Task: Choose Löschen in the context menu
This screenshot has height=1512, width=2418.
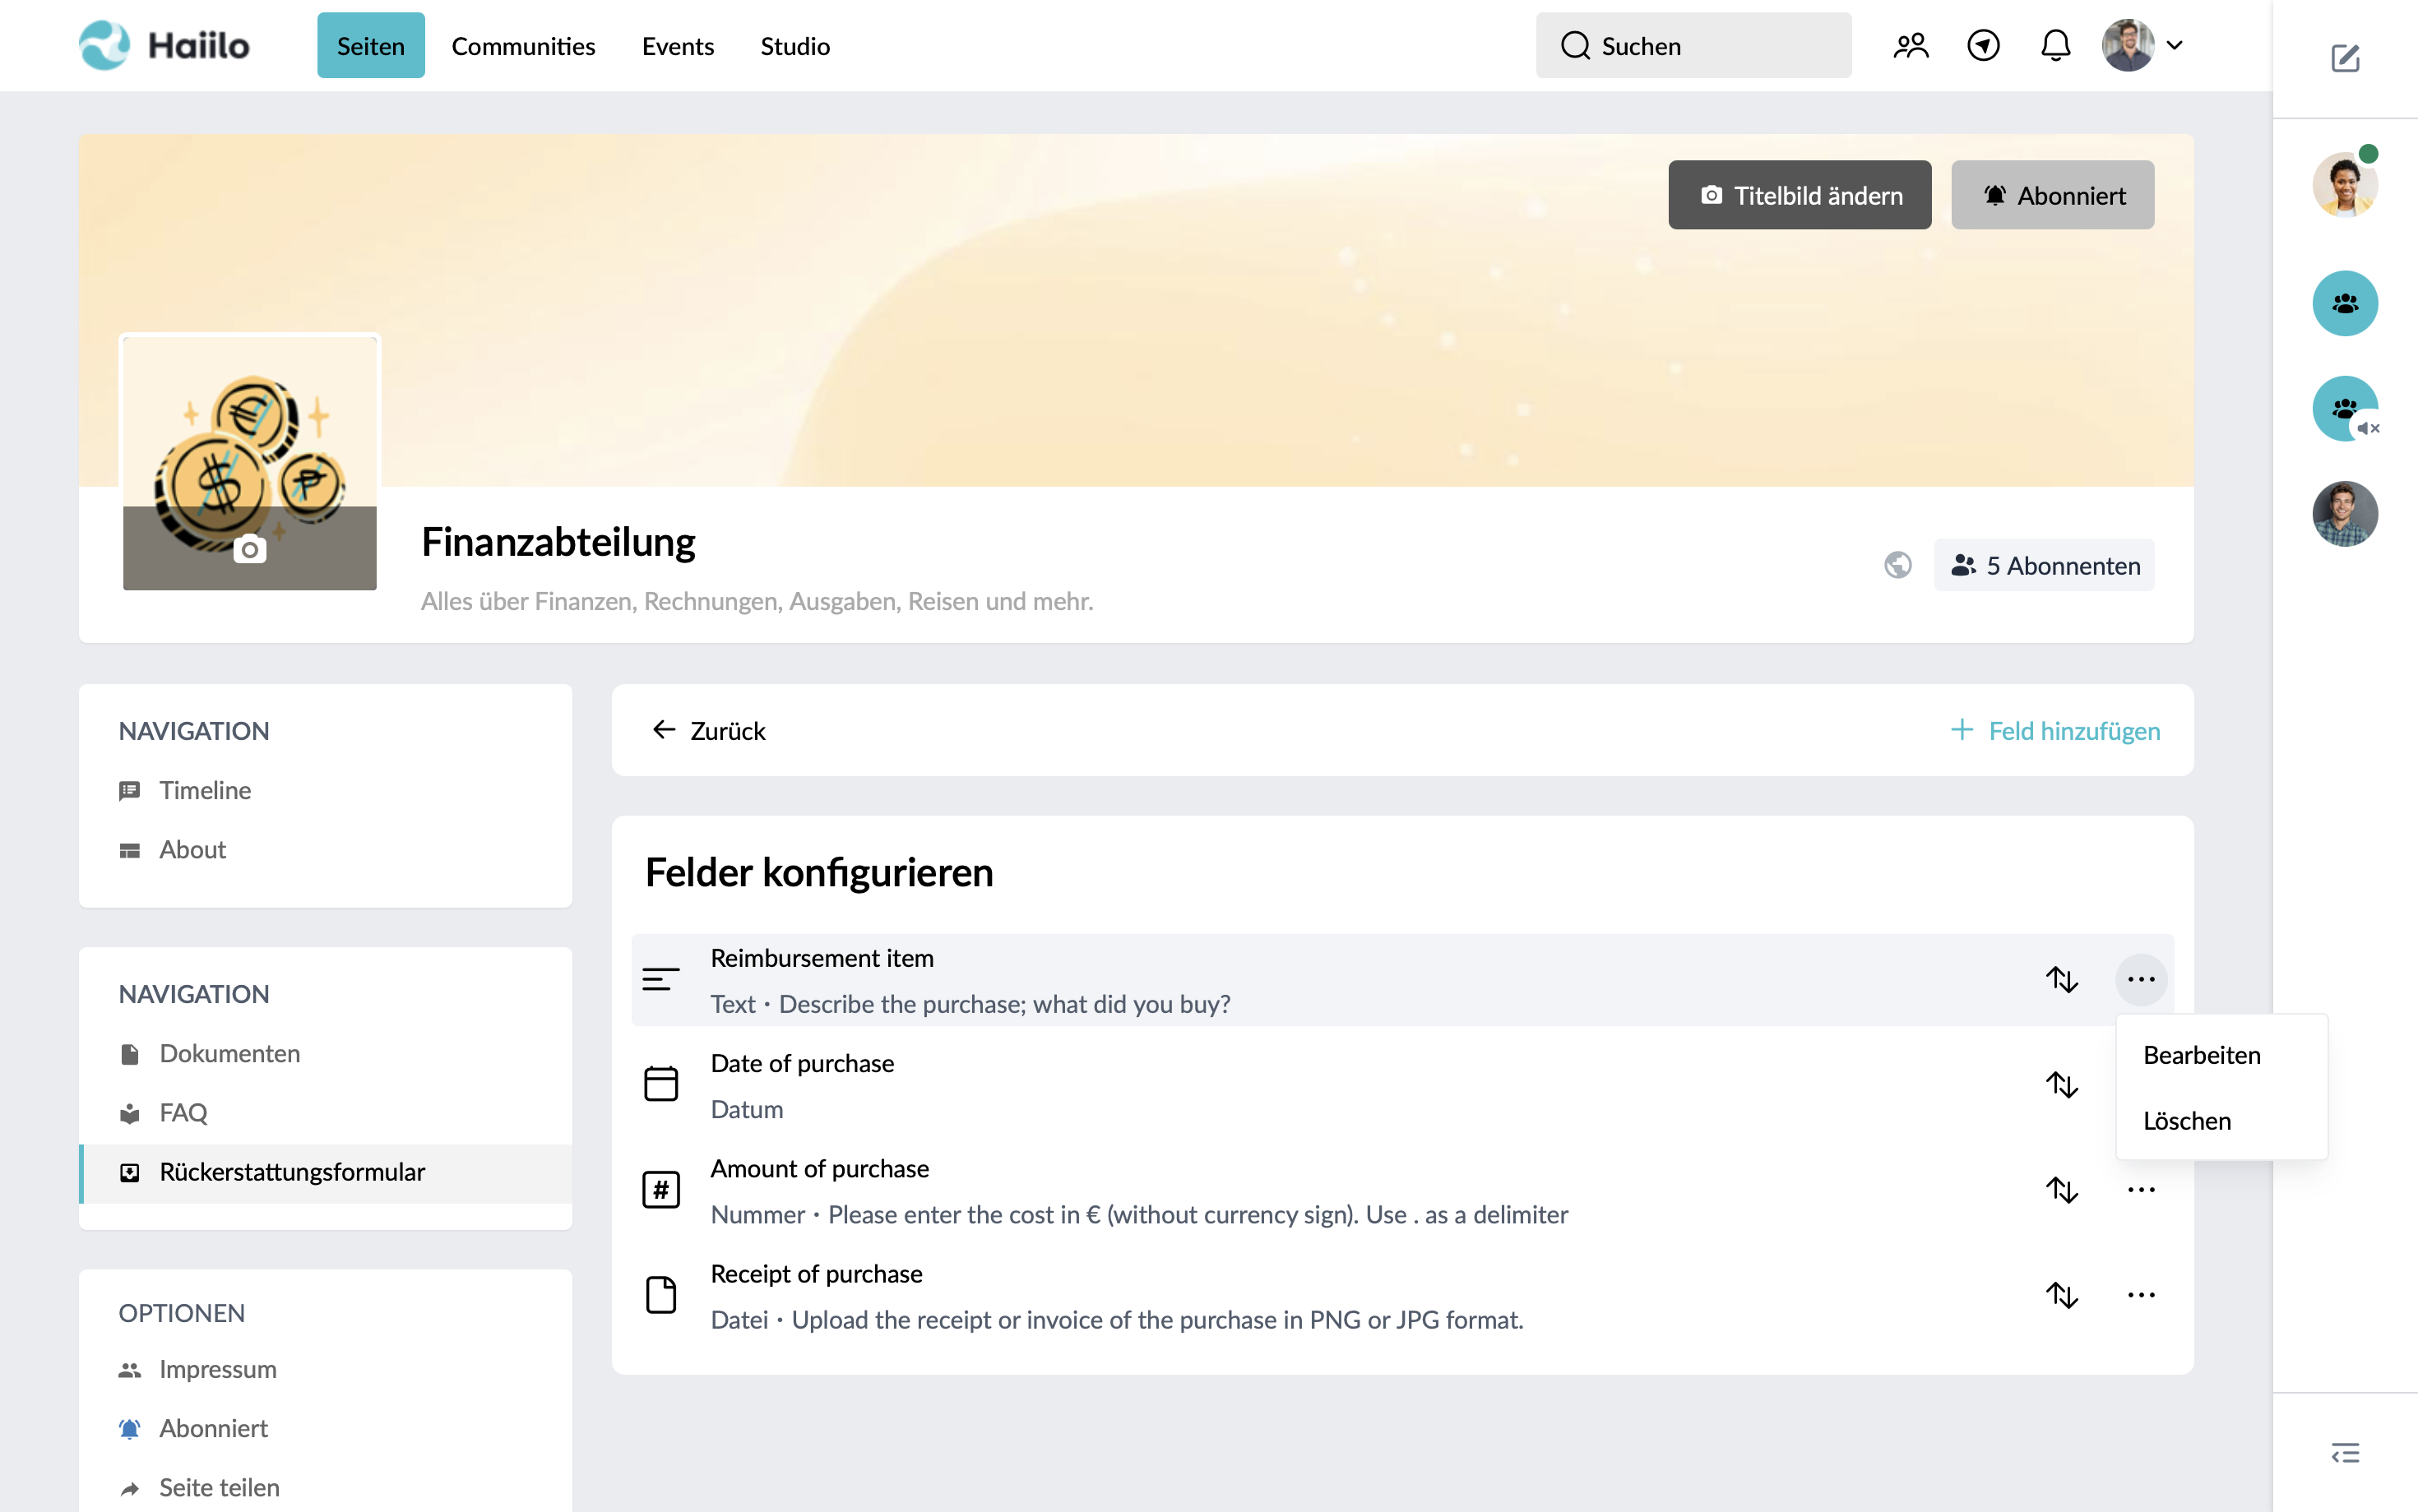Action: [x=2187, y=1121]
